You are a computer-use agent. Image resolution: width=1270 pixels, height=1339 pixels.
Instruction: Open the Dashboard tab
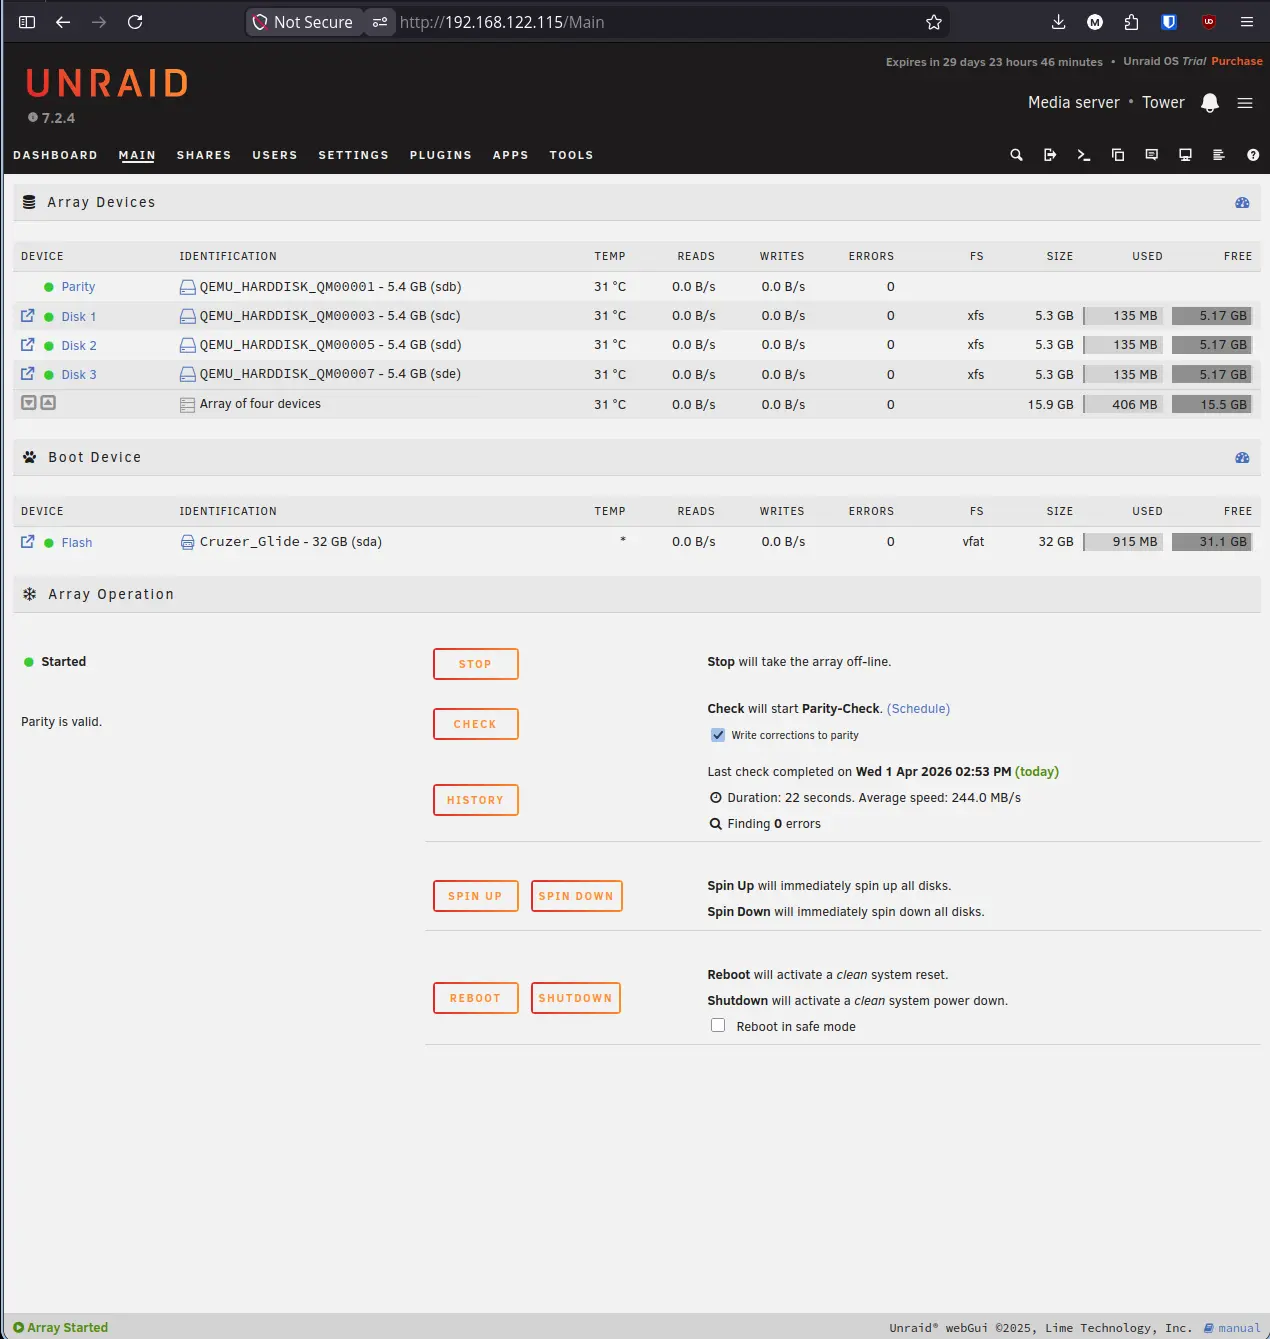(55, 155)
